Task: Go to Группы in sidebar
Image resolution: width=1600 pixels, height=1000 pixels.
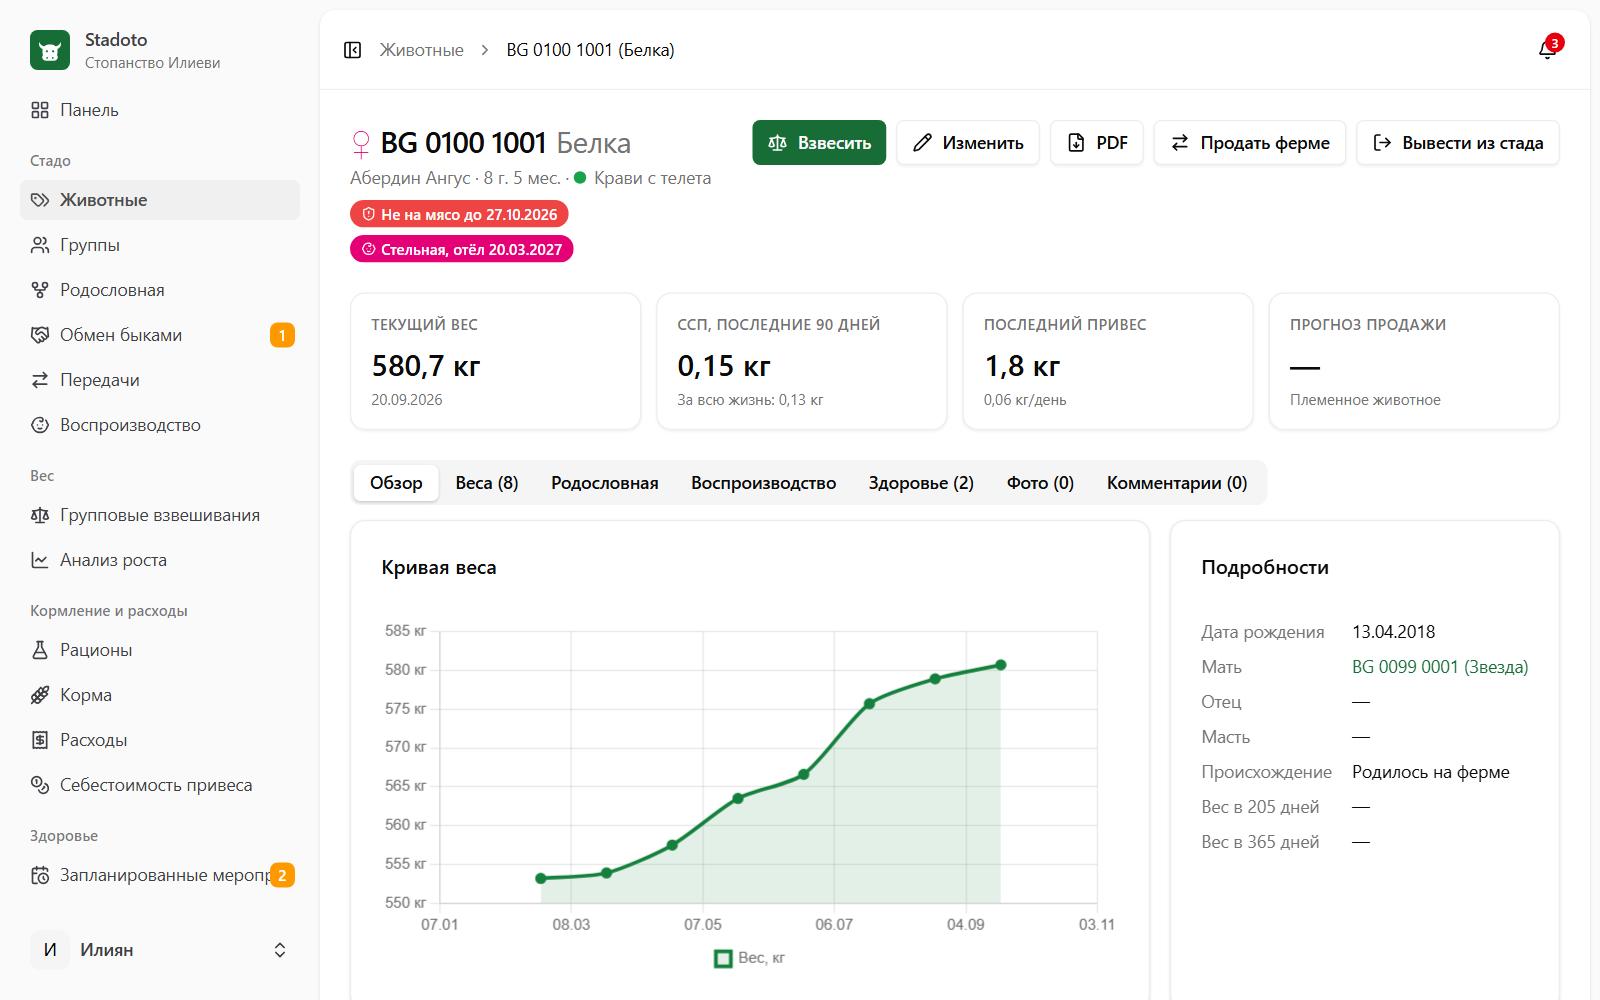Action: click(160, 245)
